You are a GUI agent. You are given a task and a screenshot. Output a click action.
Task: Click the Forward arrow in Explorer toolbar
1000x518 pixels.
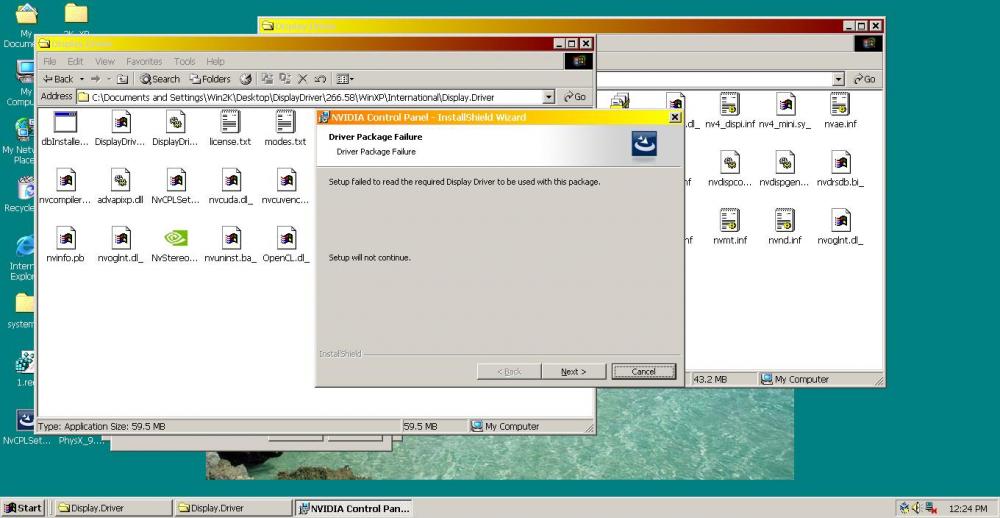[95, 79]
